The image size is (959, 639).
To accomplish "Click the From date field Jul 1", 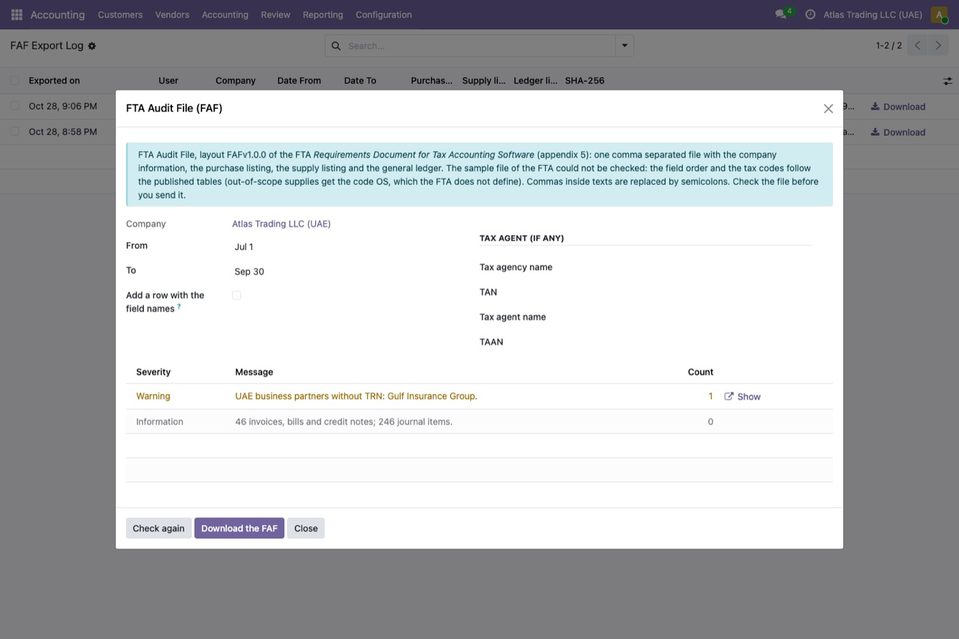I will pyautogui.click(x=346, y=247).
